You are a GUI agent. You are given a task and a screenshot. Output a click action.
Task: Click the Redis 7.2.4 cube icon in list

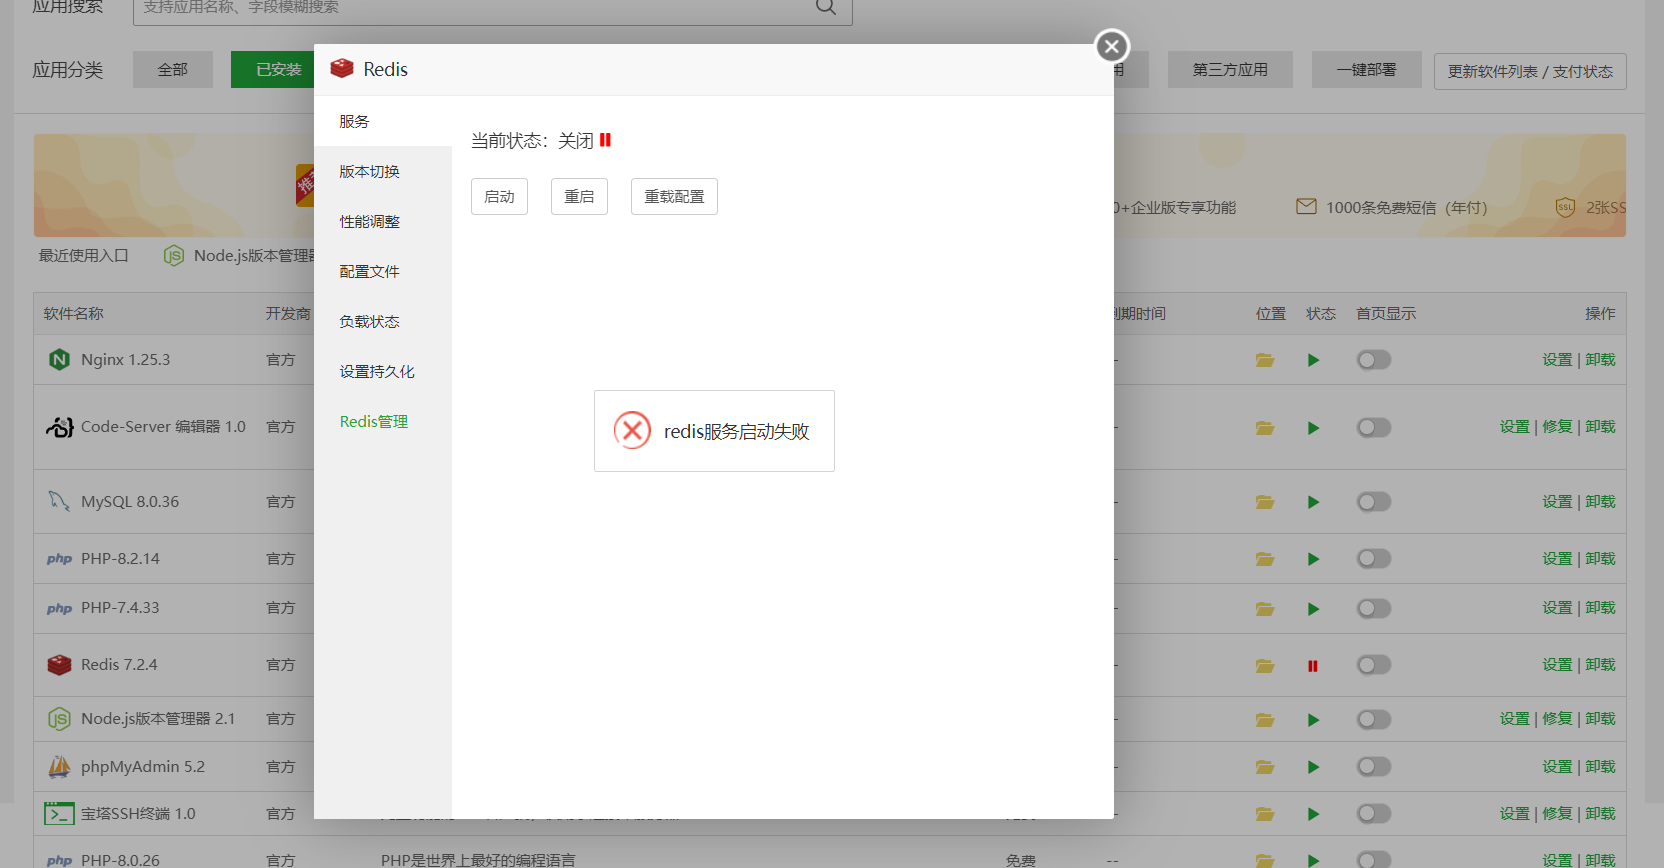point(59,665)
